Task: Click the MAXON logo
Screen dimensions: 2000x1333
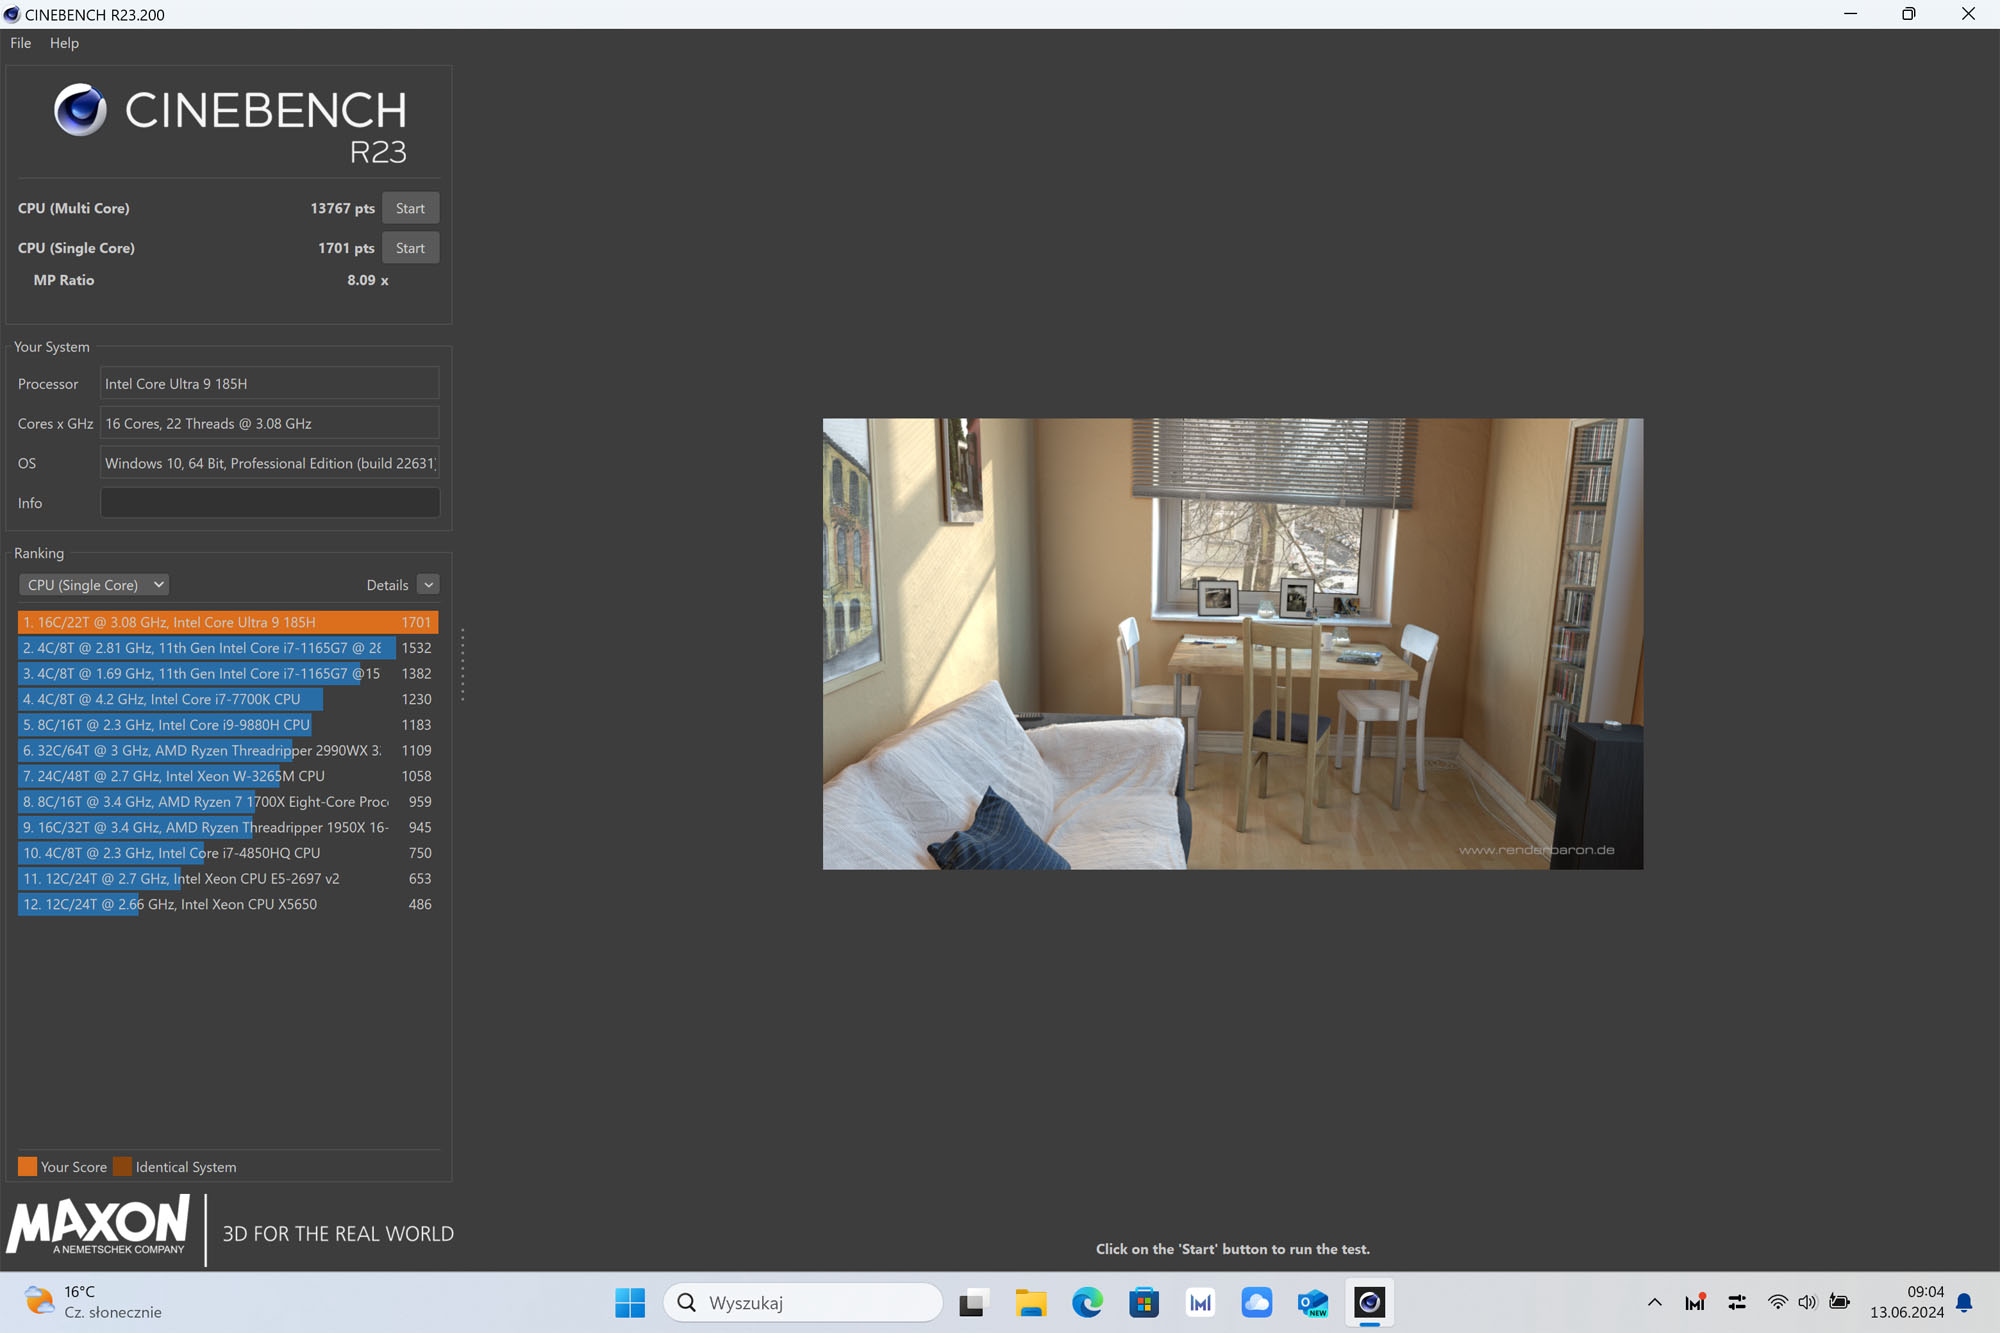Action: click(98, 1226)
